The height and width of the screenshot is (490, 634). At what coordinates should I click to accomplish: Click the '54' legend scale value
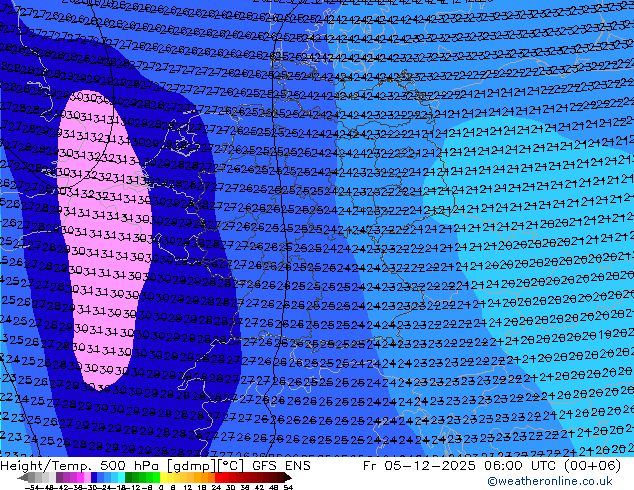click(288, 487)
